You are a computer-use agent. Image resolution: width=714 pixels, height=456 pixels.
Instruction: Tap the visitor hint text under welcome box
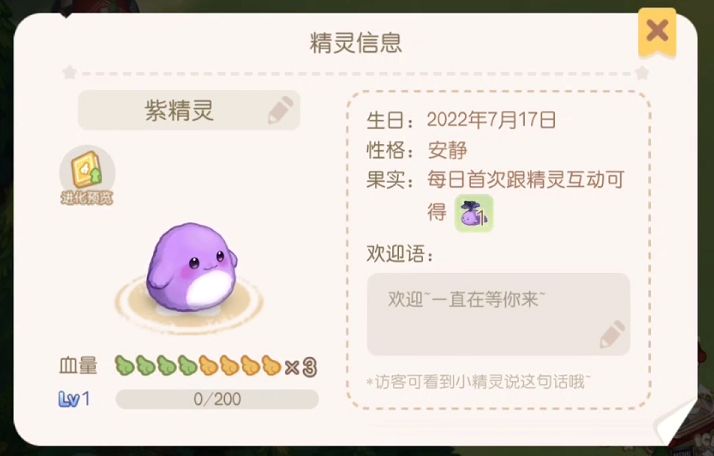[x=478, y=382]
